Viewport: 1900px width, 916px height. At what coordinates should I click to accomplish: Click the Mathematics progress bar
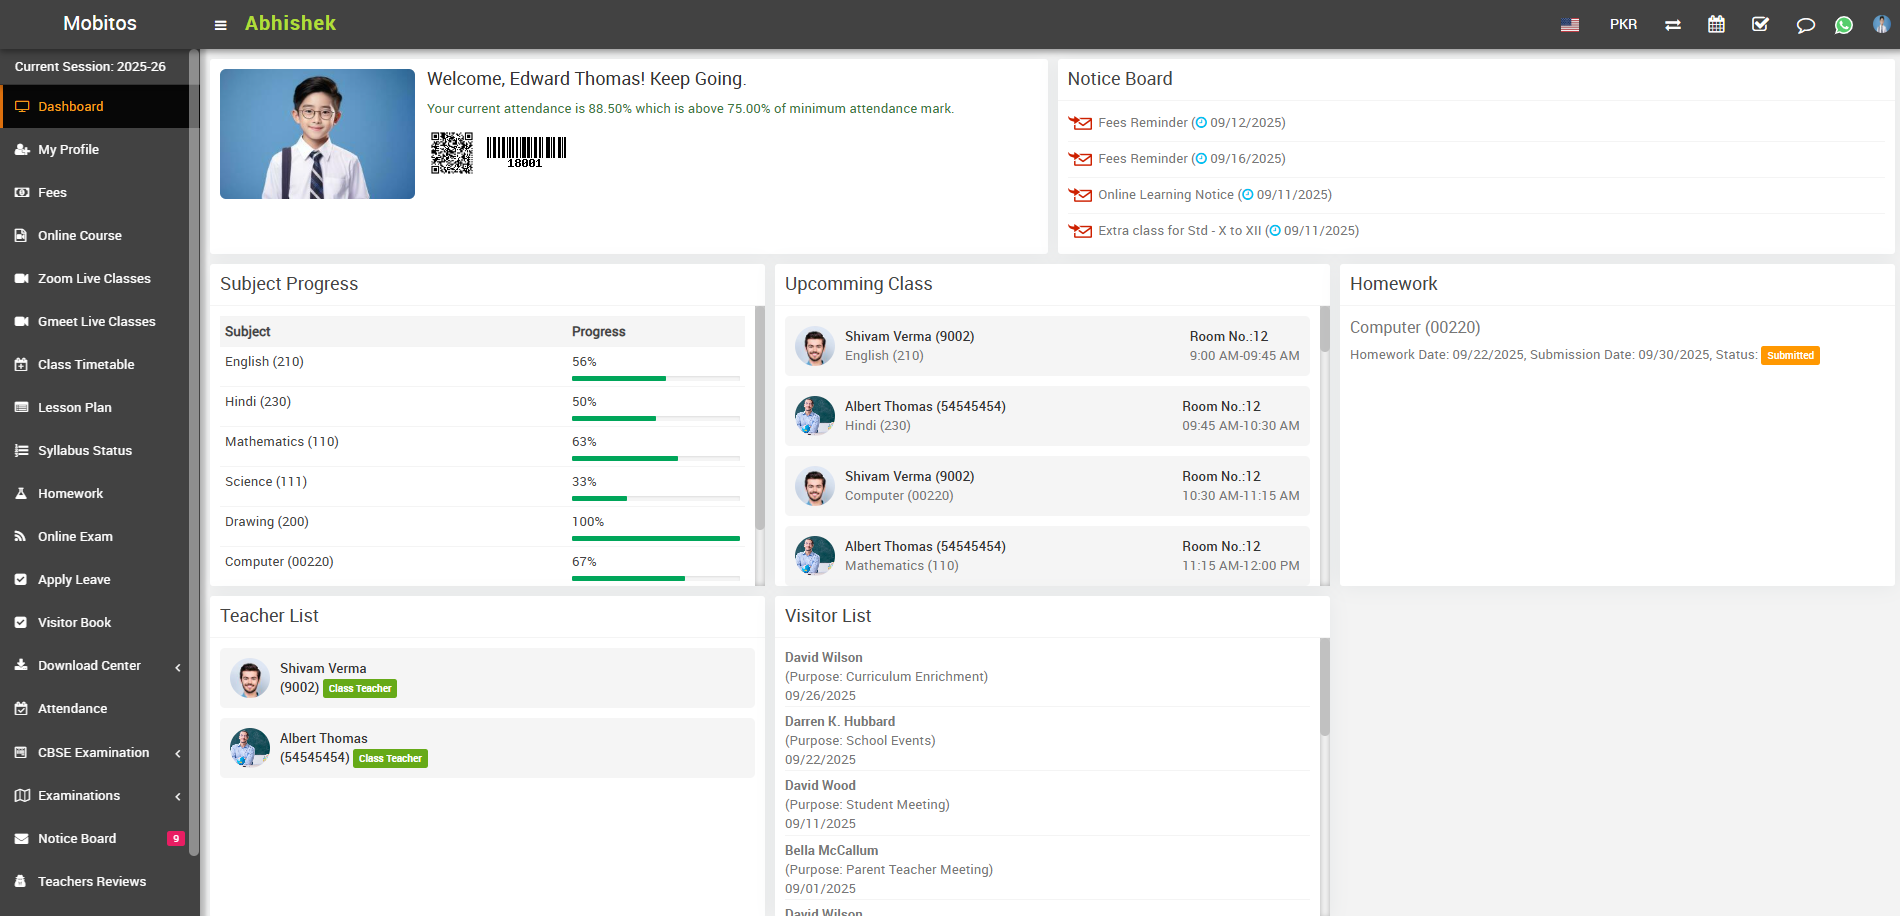pos(655,458)
